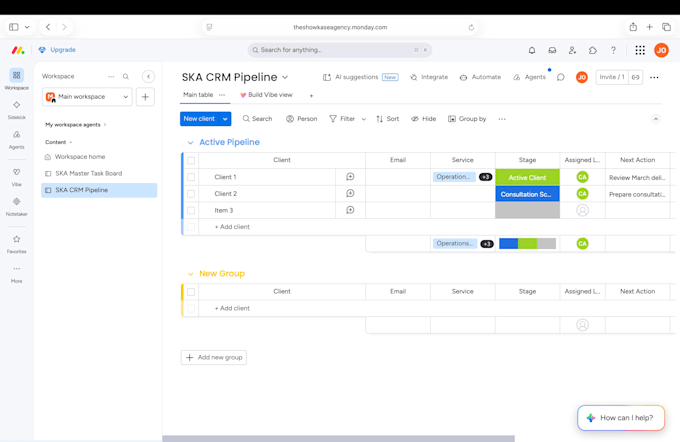
Task: Open conversation for Client 2
Action: 350,193
